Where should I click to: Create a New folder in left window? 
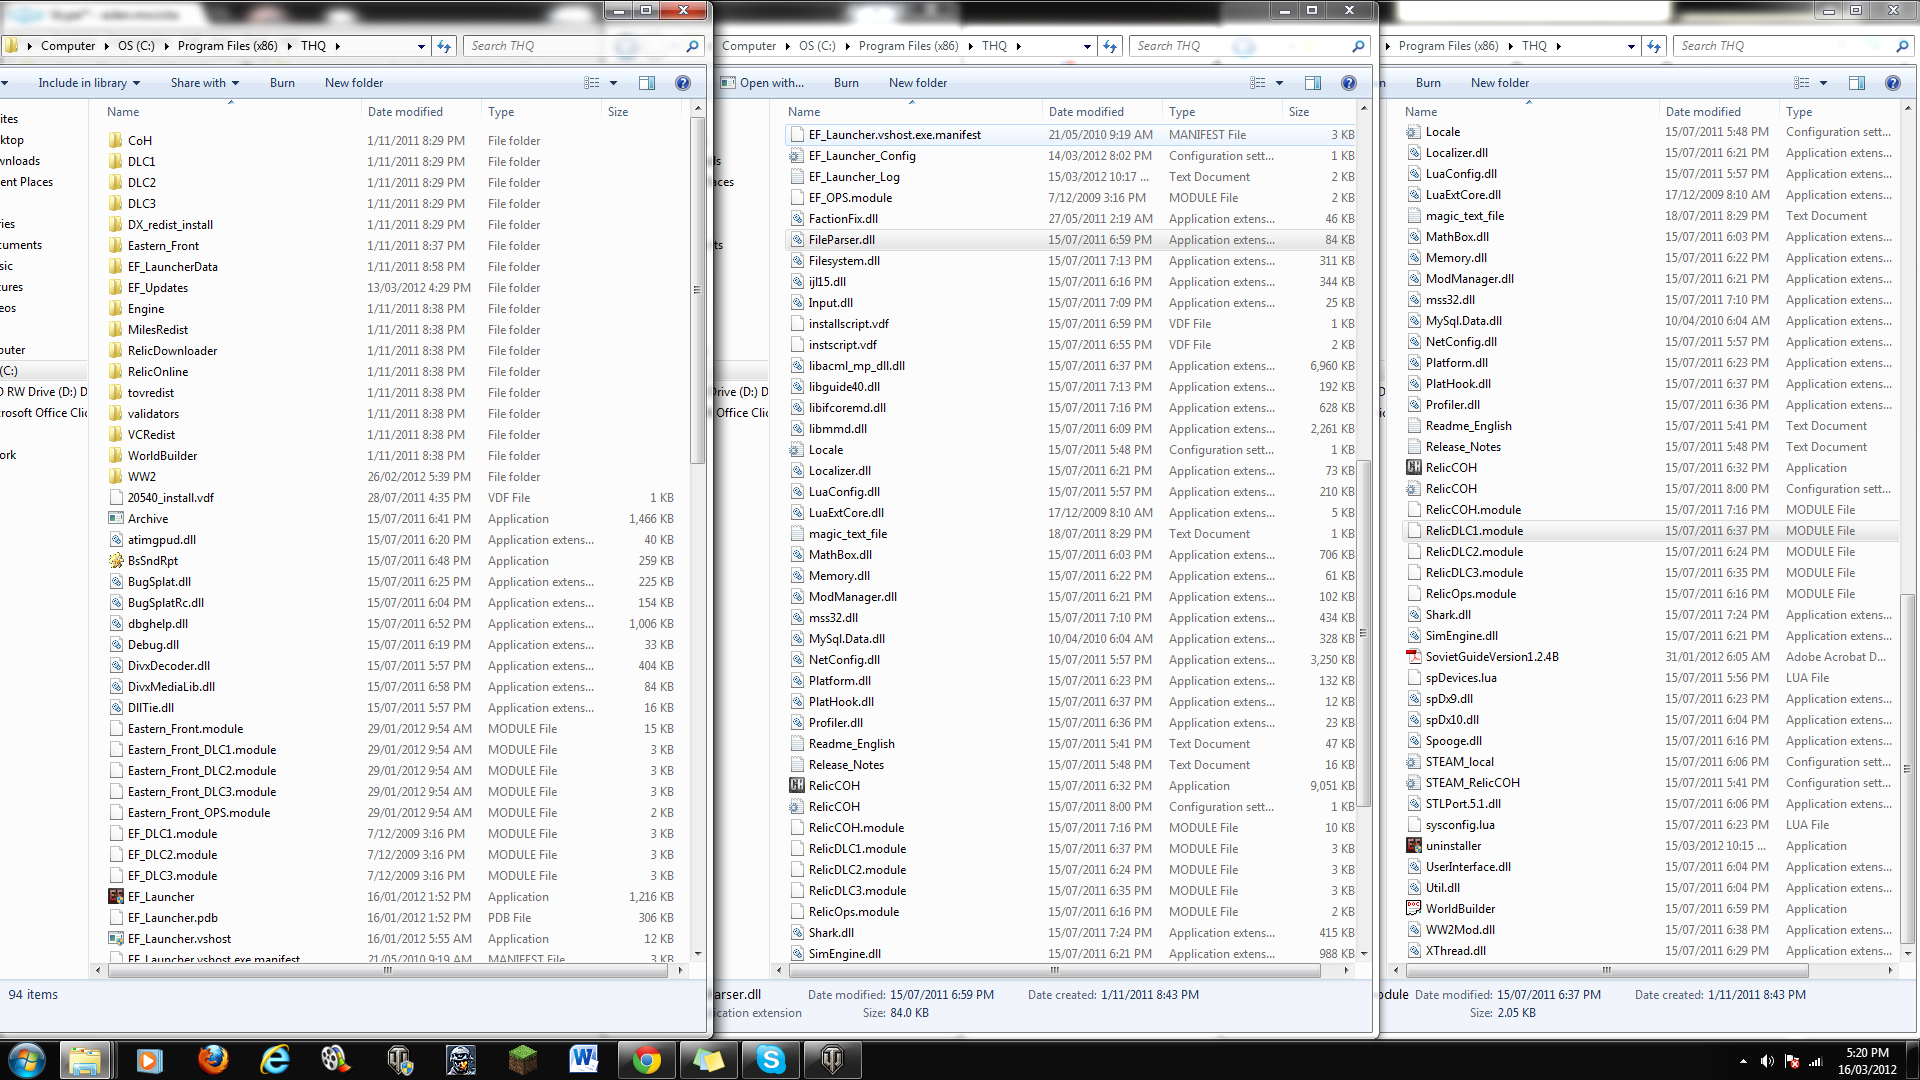click(x=354, y=83)
